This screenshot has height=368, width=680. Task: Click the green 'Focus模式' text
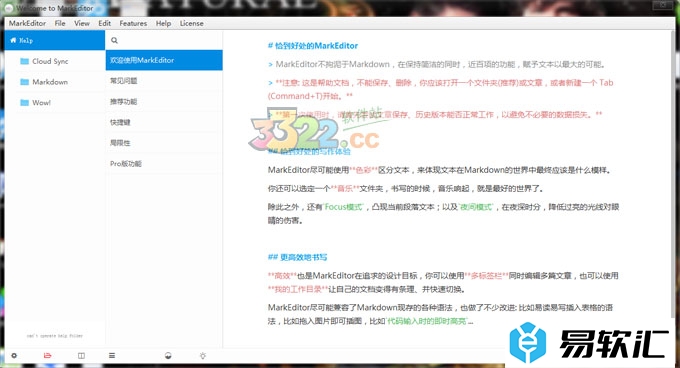343,207
